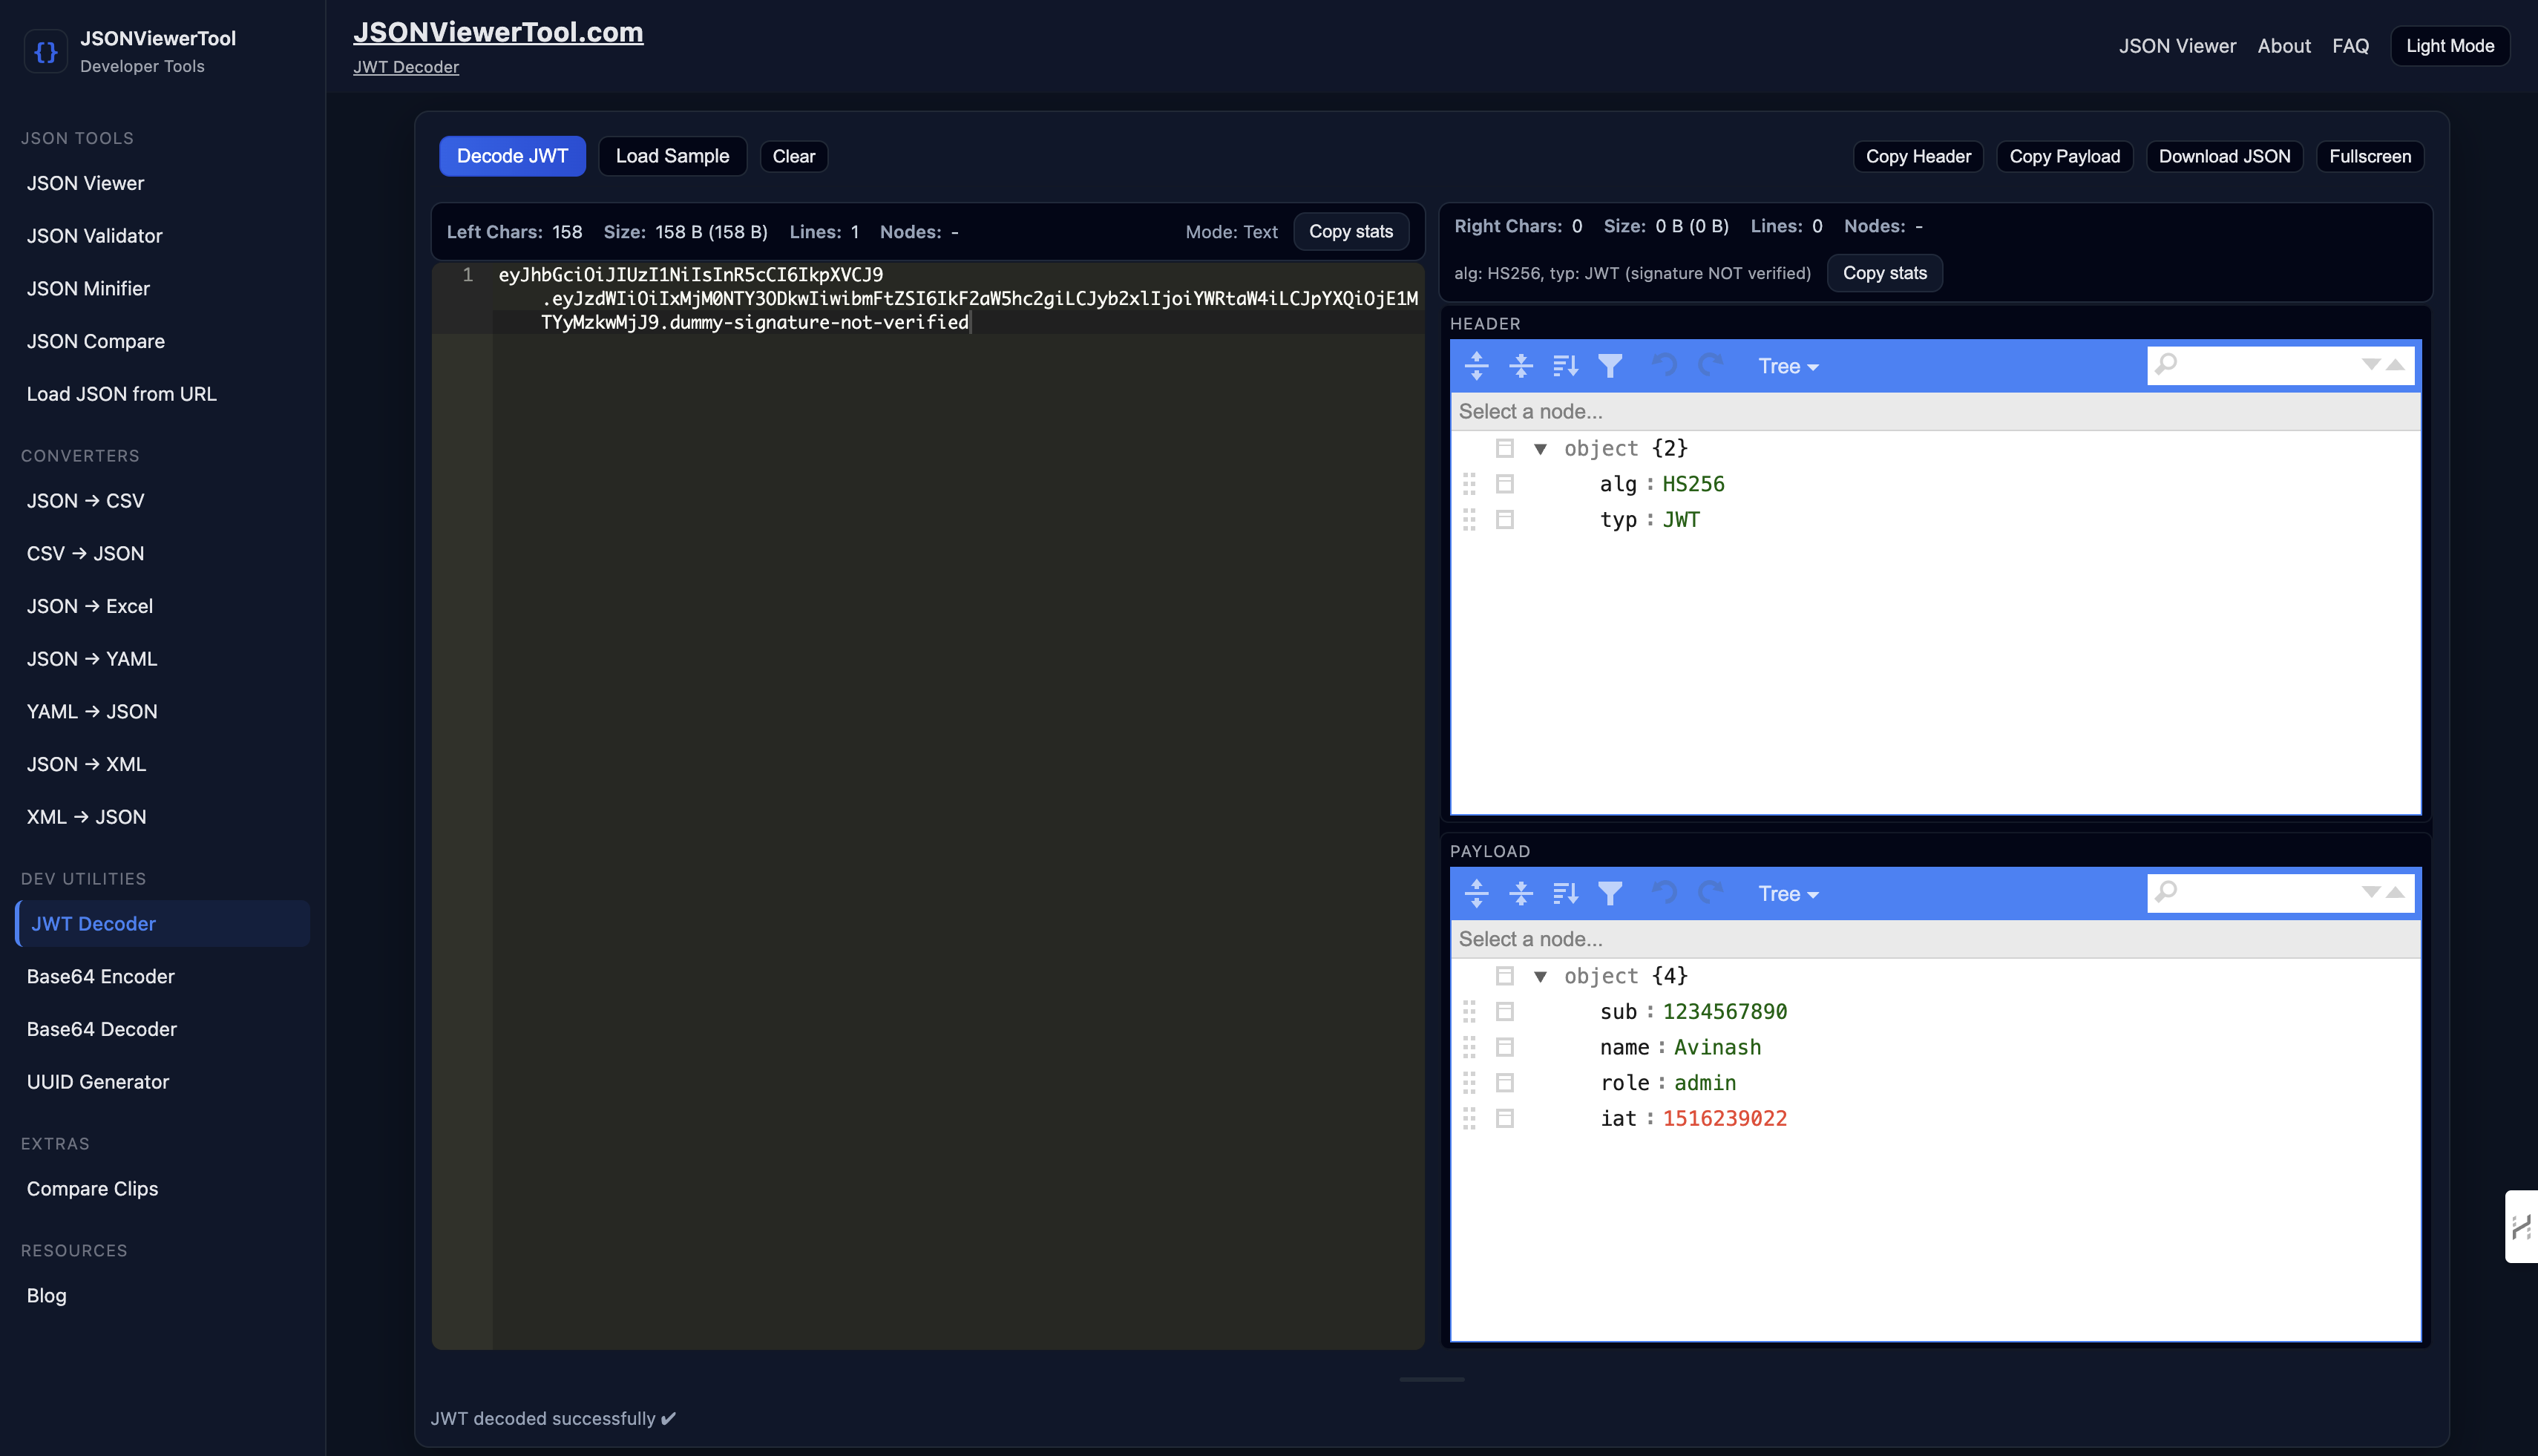Click the search magnifier in the PAYLOAD panel
This screenshot has height=1456, width=2538.
pyautogui.click(x=2168, y=893)
